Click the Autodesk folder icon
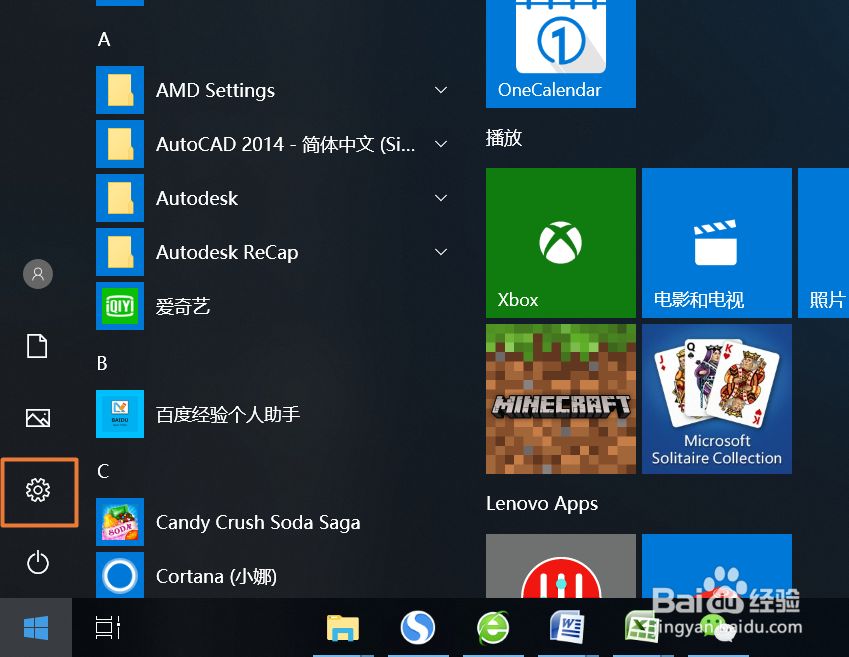This screenshot has width=849, height=657. pyautogui.click(x=120, y=198)
